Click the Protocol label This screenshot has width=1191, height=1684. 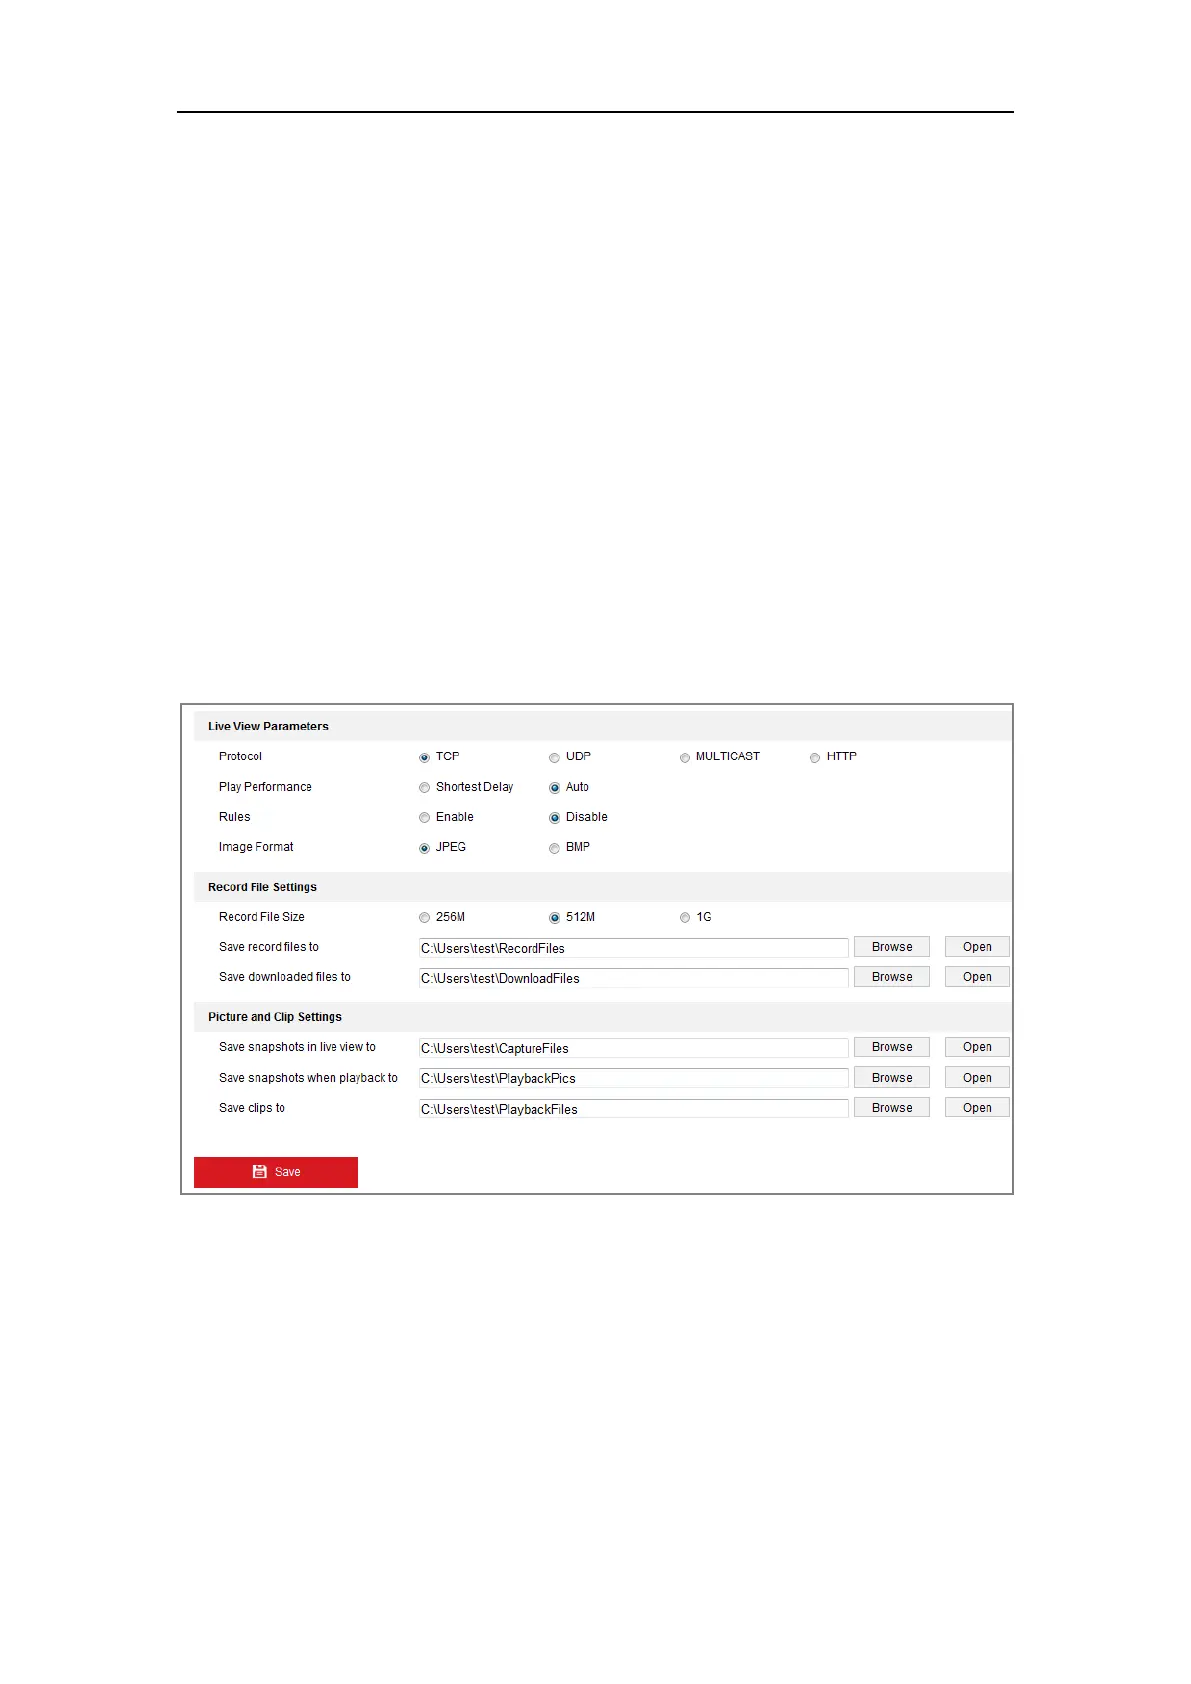(240, 756)
